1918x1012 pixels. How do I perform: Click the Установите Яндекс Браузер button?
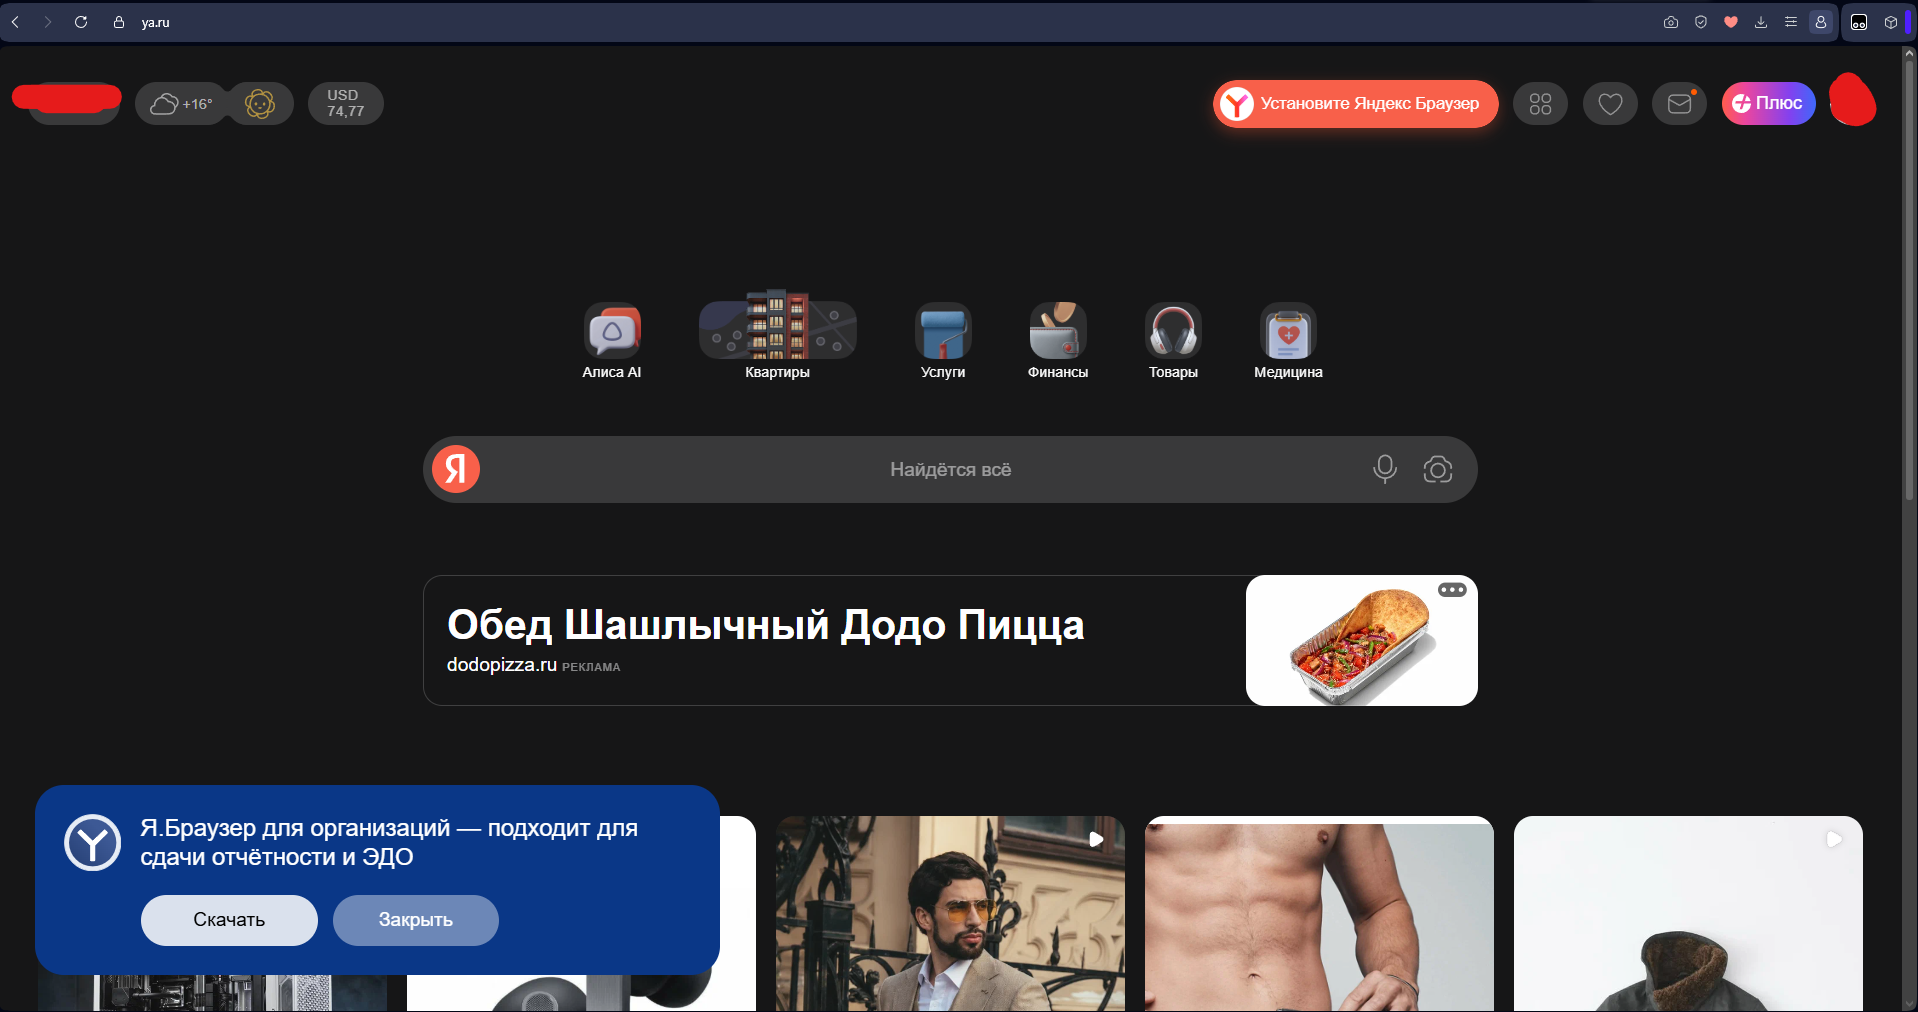(1356, 104)
